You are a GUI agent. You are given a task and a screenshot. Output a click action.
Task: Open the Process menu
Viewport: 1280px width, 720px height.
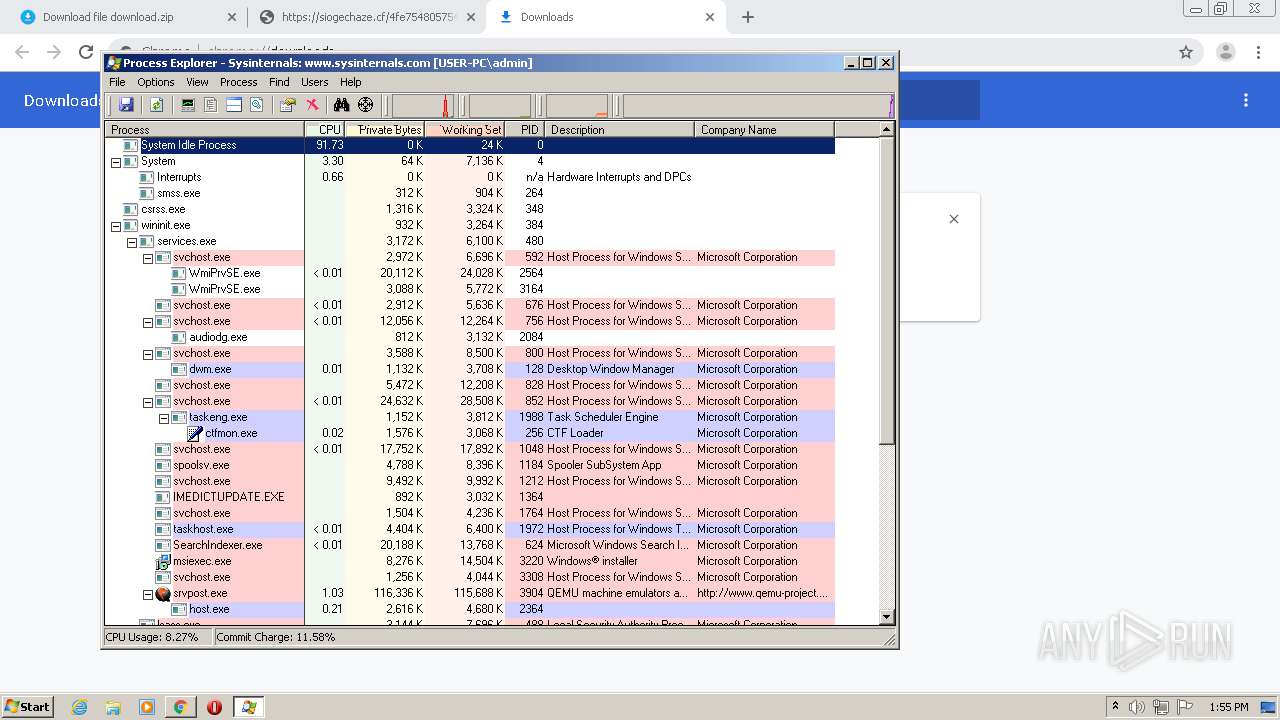238,82
